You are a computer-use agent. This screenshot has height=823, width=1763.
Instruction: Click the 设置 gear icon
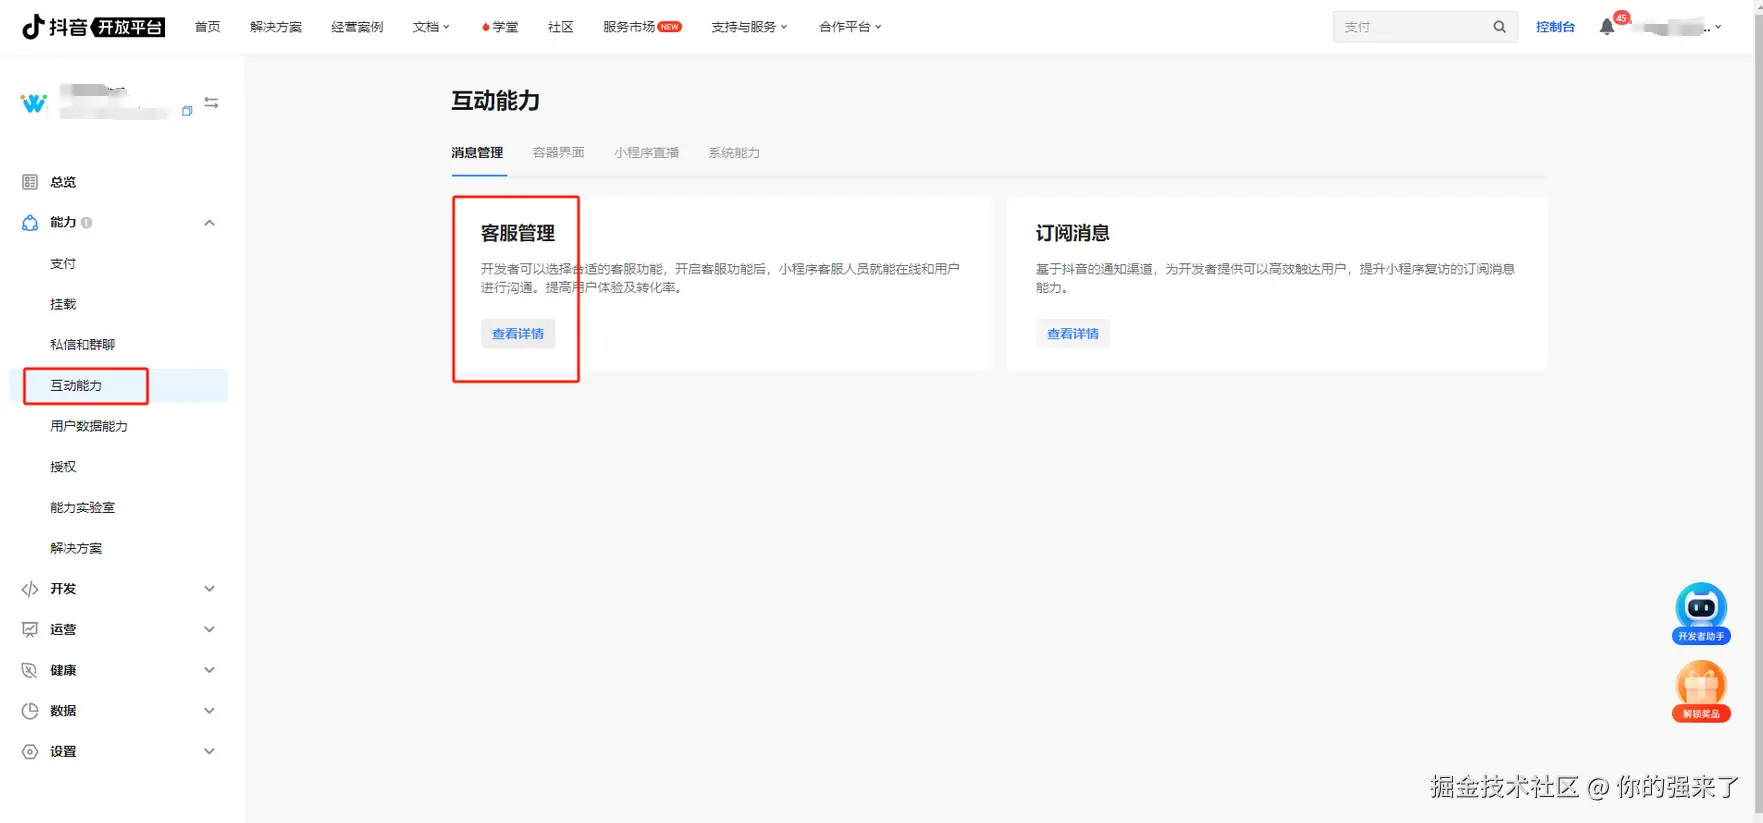point(30,752)
